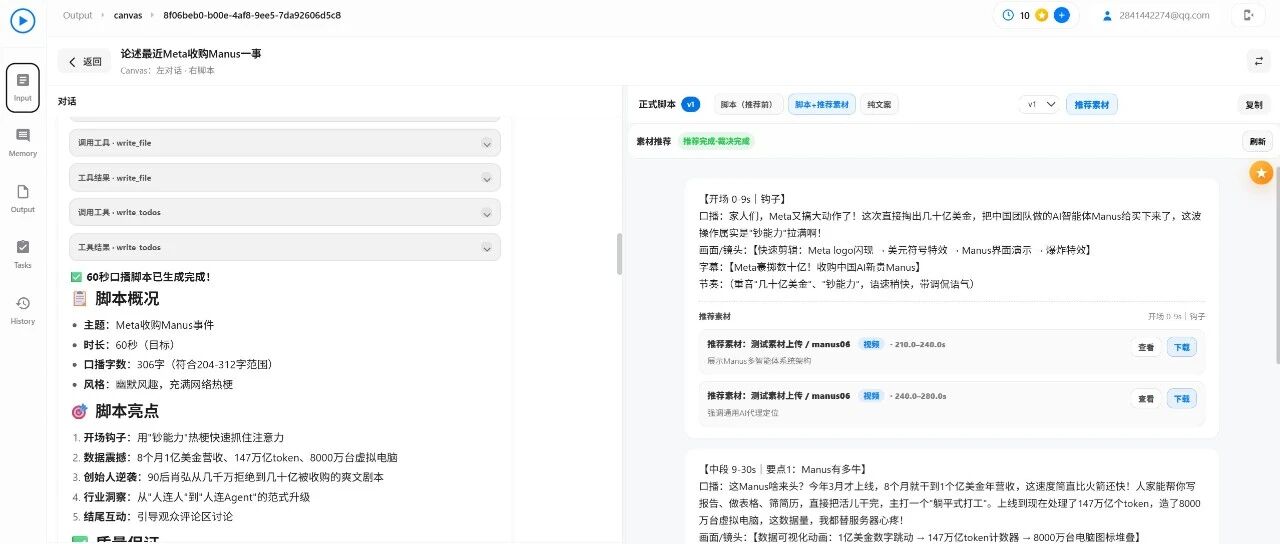Open the v1 version dropdown
This screenshot has height=544, width=1280.
1038,104
